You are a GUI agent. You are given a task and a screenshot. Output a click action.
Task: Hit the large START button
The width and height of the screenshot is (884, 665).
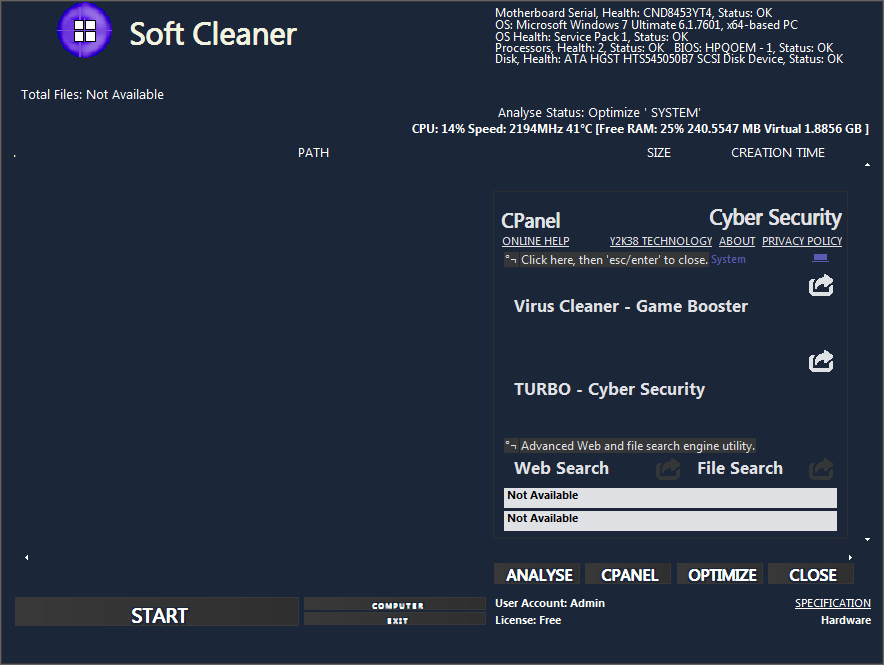(x=157, y=611)
